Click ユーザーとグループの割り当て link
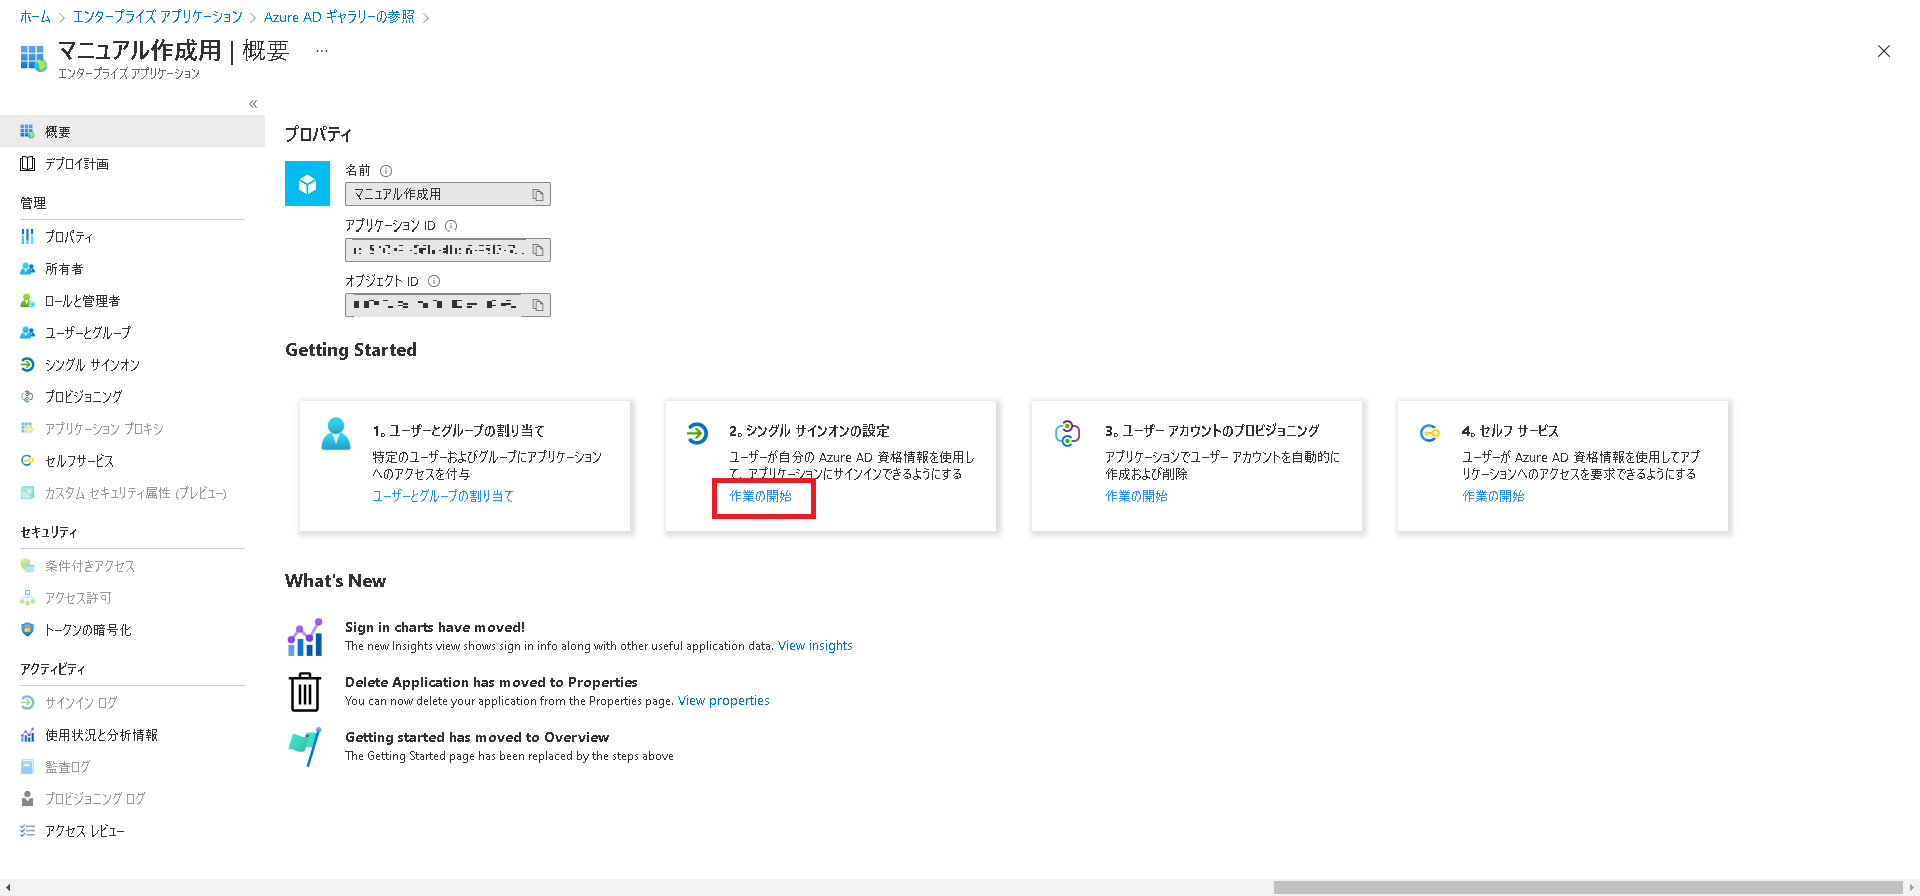The image size is (1920, 896). 443,496
